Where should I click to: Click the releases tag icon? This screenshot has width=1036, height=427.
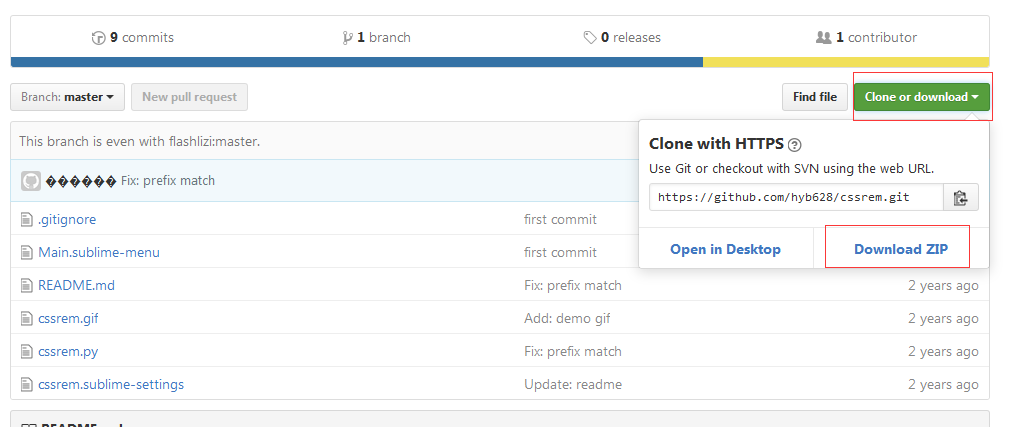[x=590, y=38]
